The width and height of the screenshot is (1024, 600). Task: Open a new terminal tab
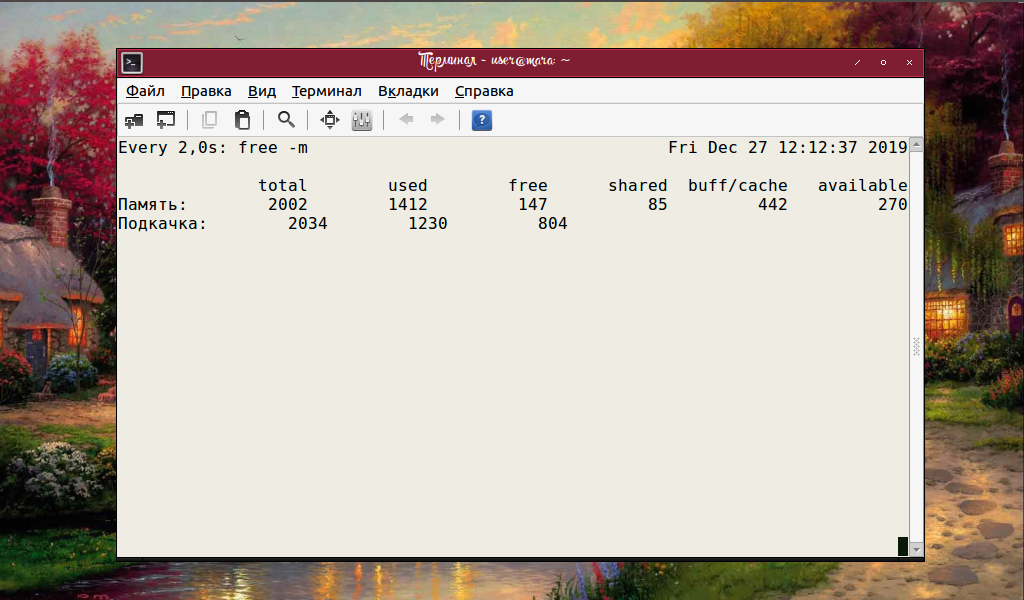134,120
